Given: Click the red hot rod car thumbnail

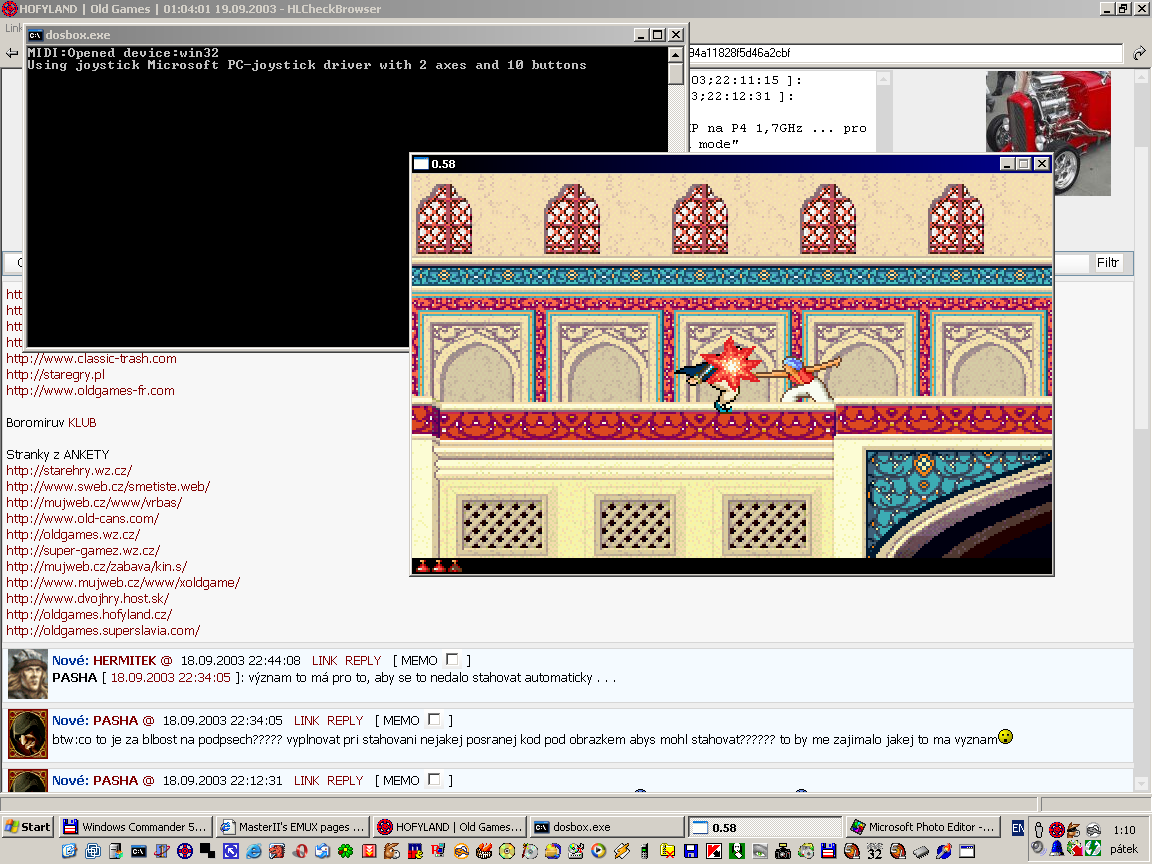Looking at the screenshot, I should [x=1048, y=133].
